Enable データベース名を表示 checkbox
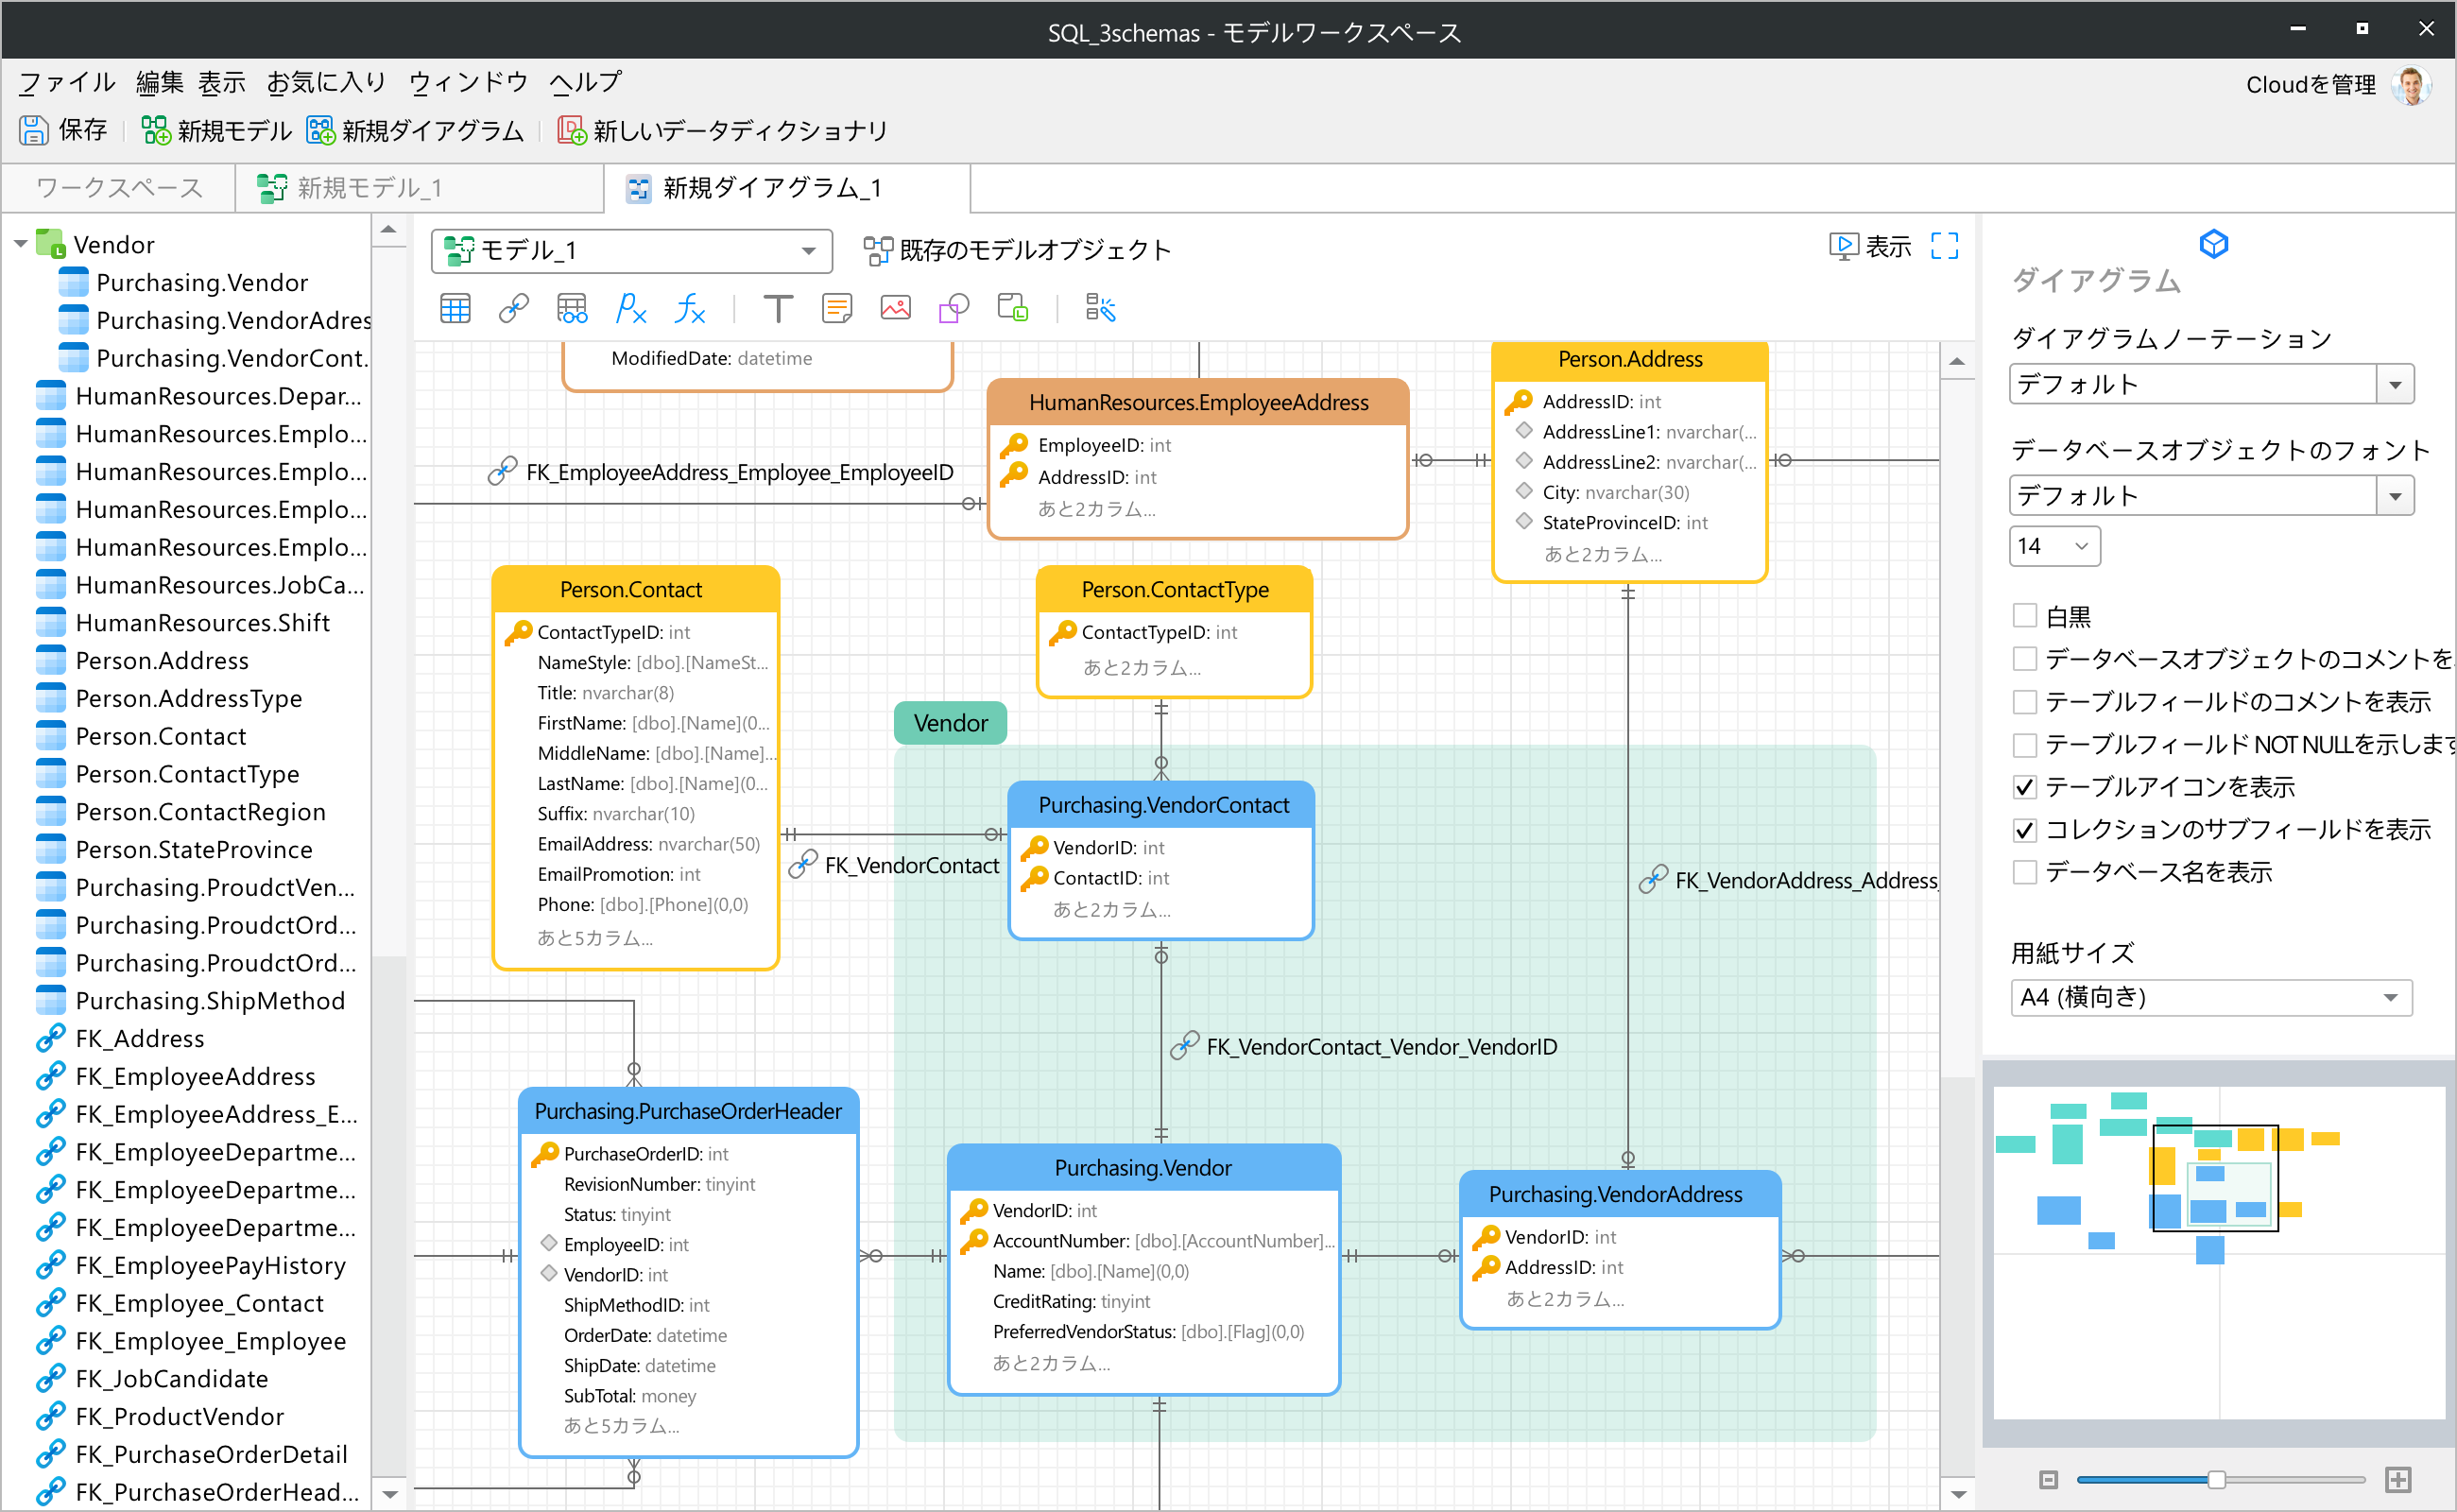 (2025, 871)
